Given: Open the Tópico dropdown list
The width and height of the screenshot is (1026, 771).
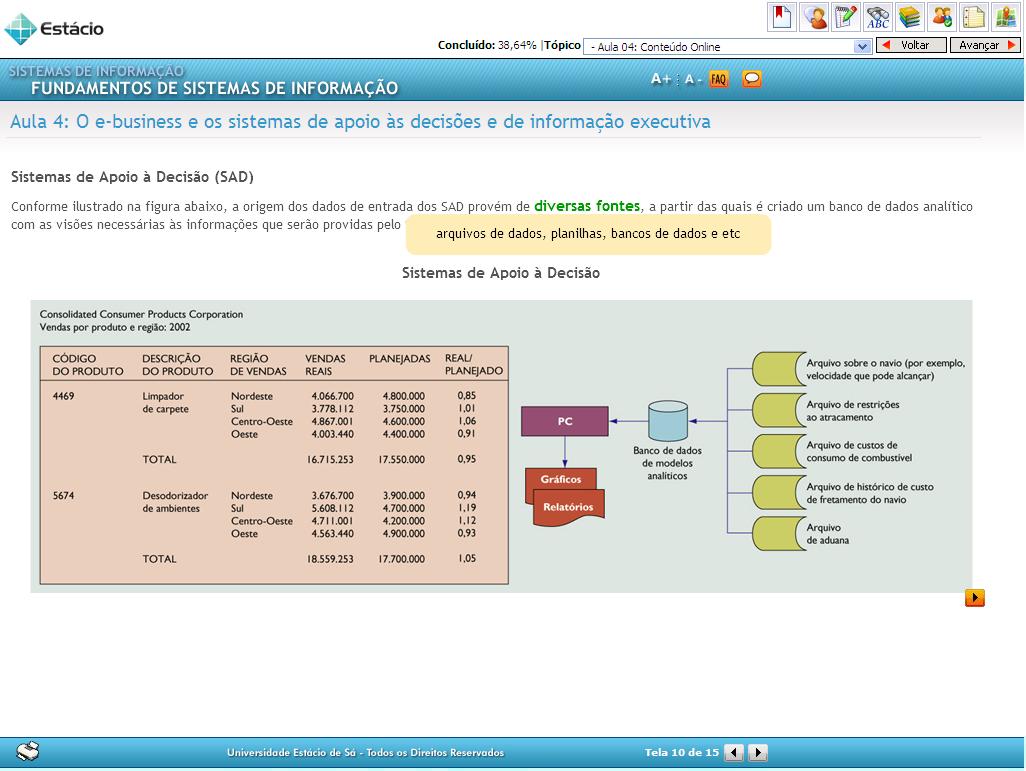Looking at the screenshot, I should coord(727,46).
